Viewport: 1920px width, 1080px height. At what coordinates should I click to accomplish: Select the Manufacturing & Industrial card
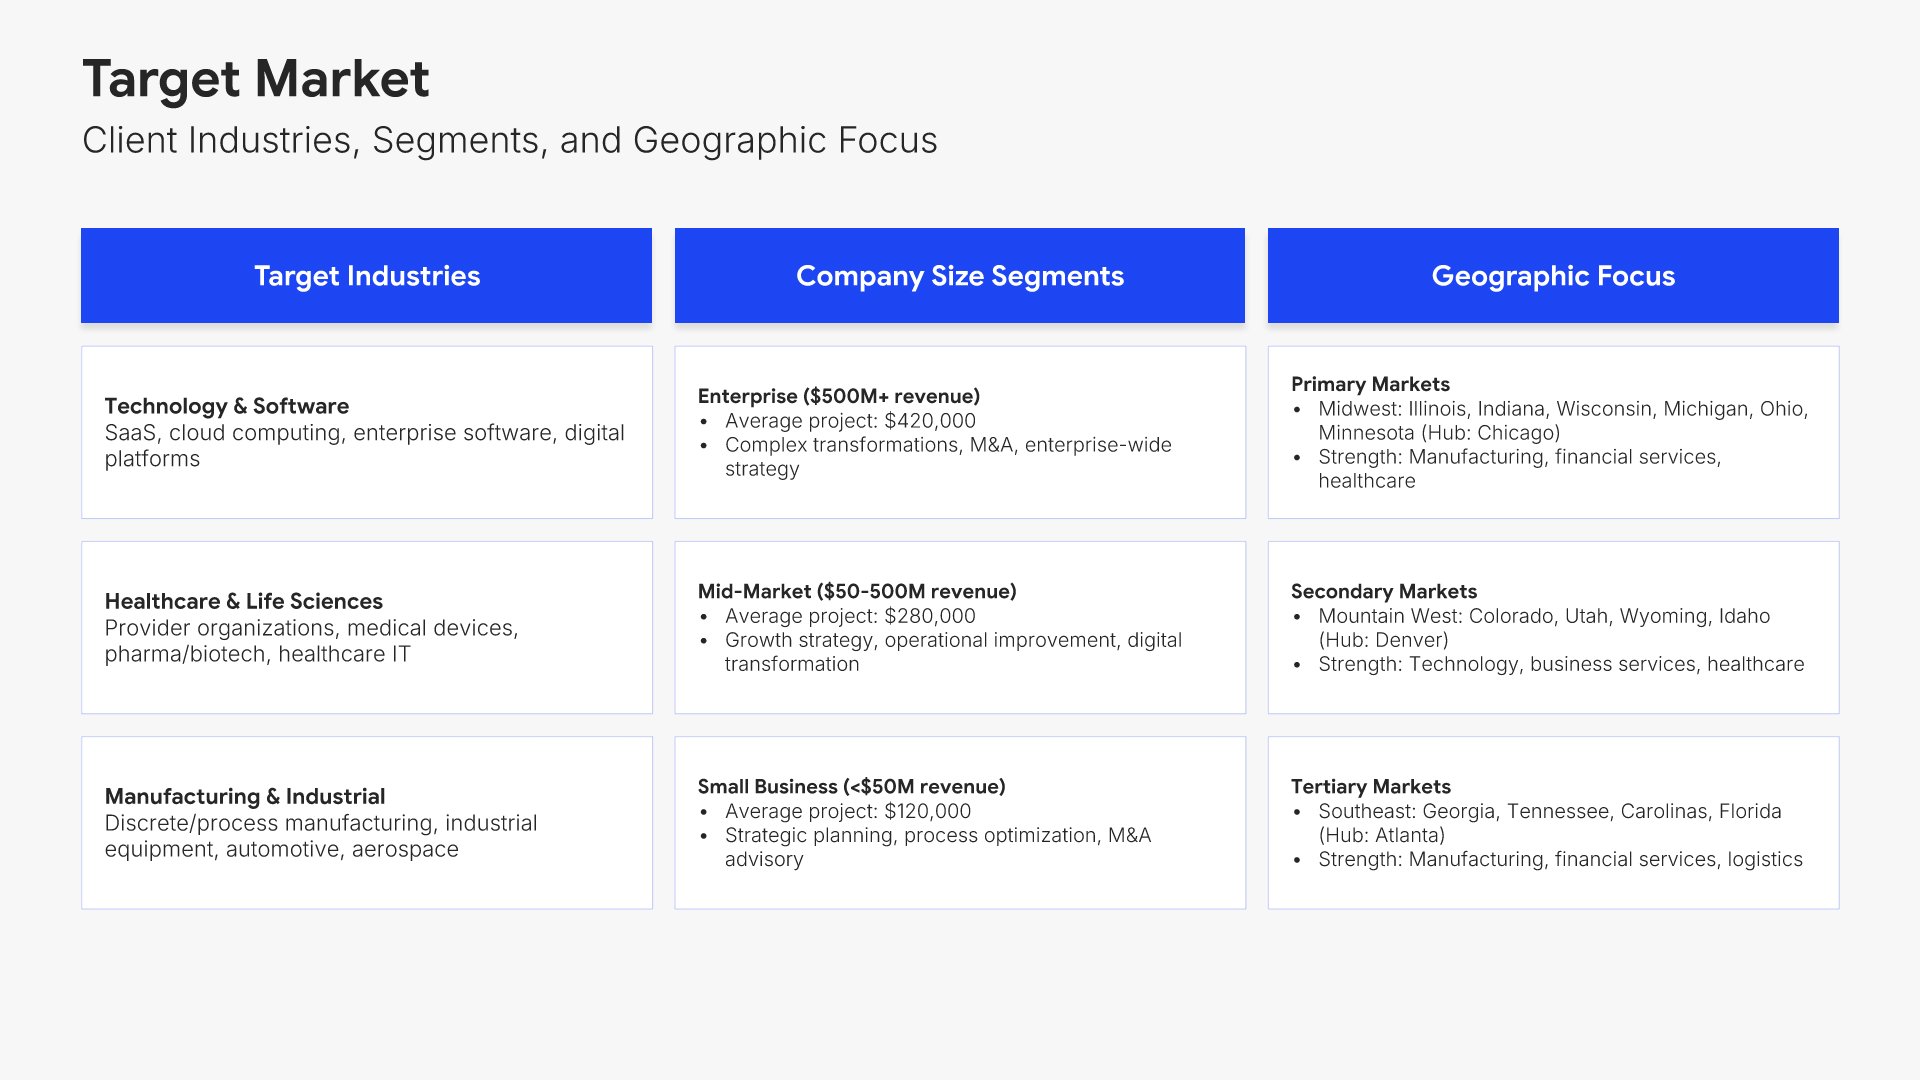366,822
